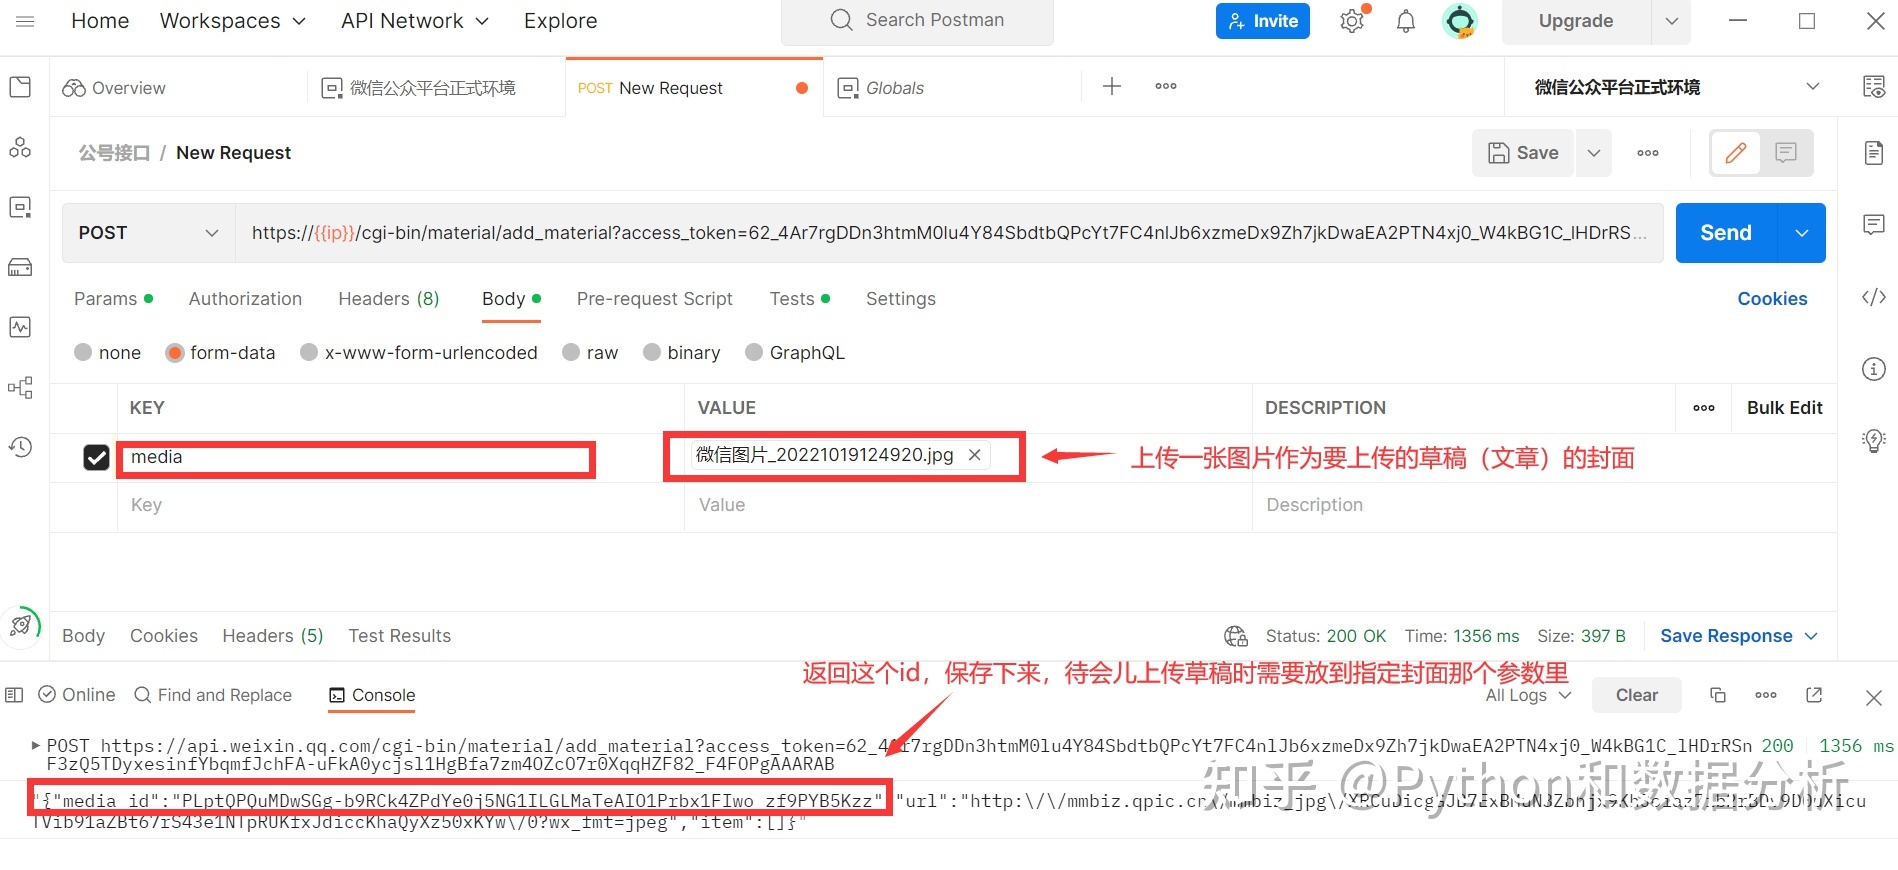Image resolution: width=1898 pixels, height=870 pixels.
Task: Open tab options ellipsis menu
Action: pyautogui.click(x=1166, y=87)
